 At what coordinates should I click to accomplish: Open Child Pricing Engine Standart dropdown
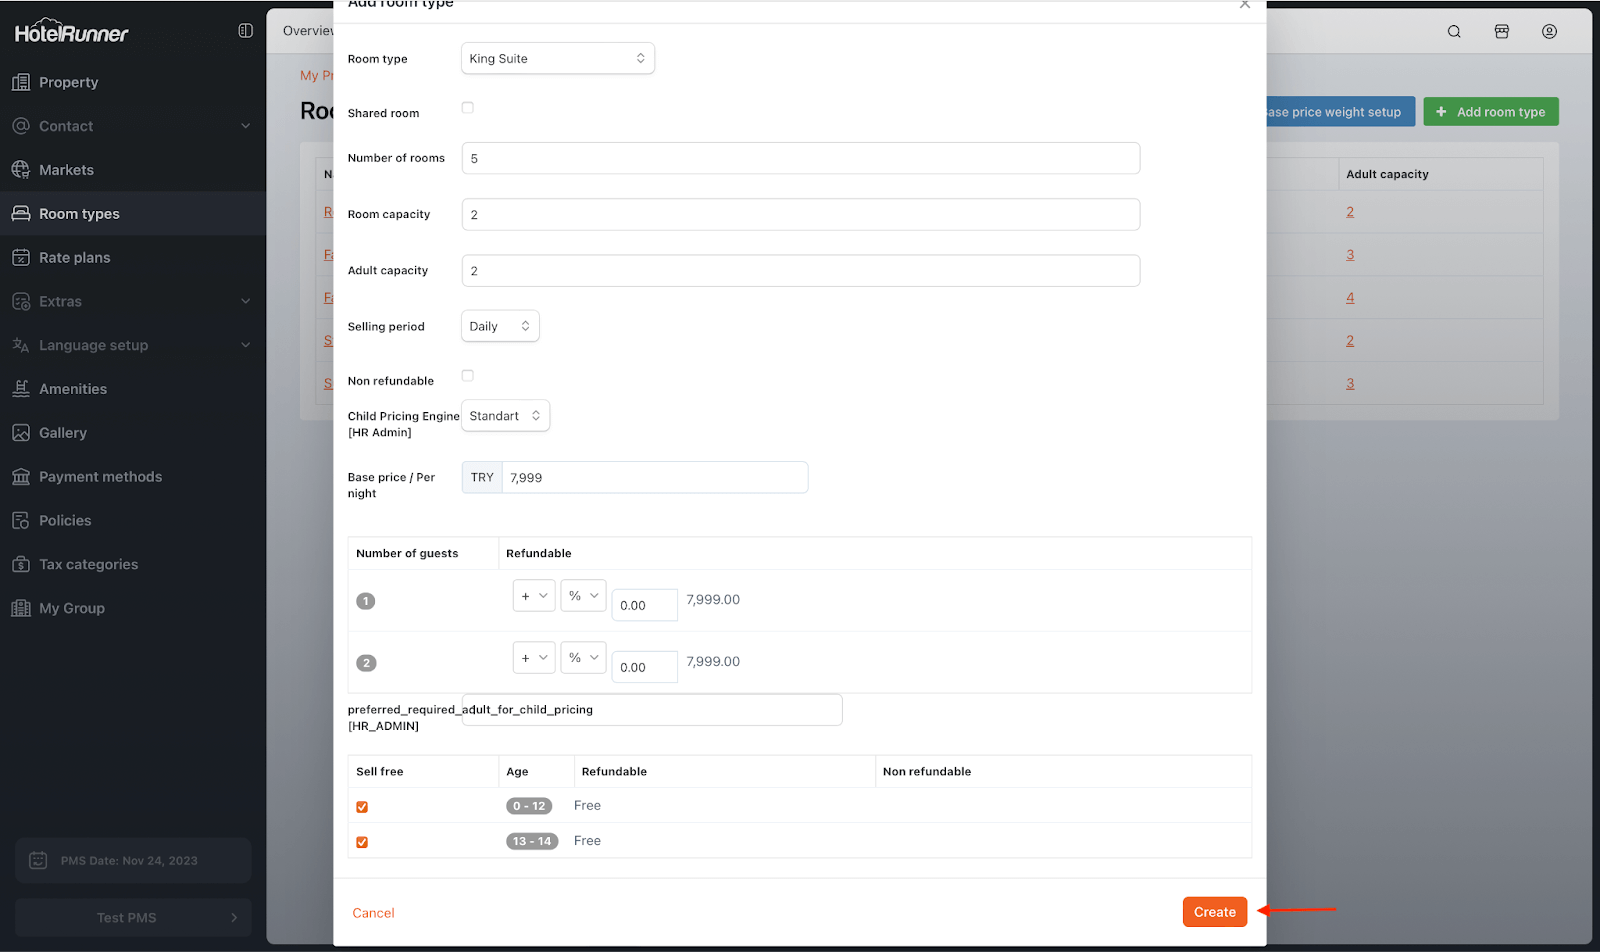pyautogui.click(x=505, y=416)
